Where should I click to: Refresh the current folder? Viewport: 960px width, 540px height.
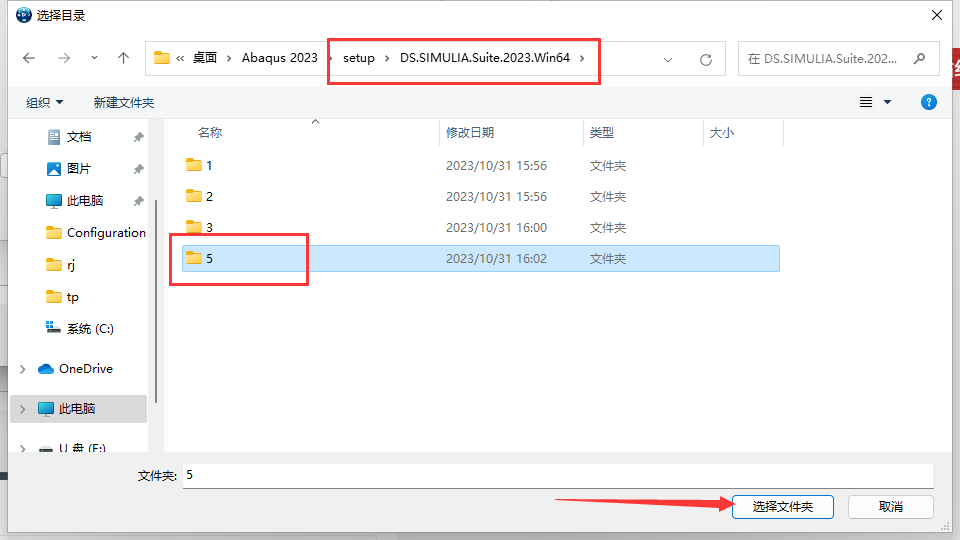coord(706,59)
